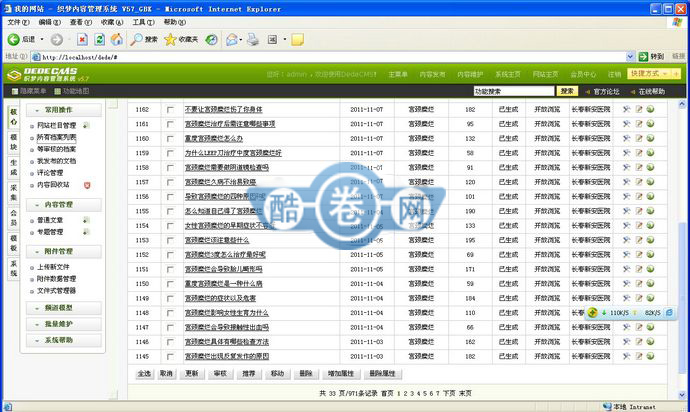Click red recycle bin icon beside 内容回收站
This screenshot has width=690, height=412.
(87, 185)
